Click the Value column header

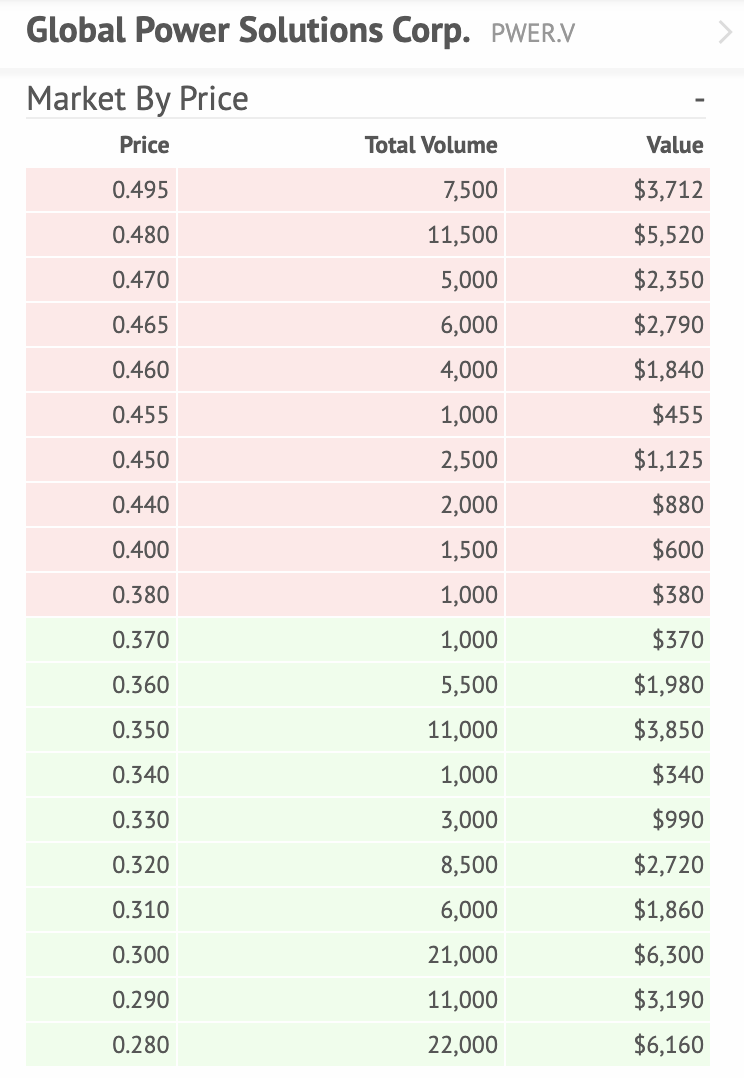tap(675, 145)
